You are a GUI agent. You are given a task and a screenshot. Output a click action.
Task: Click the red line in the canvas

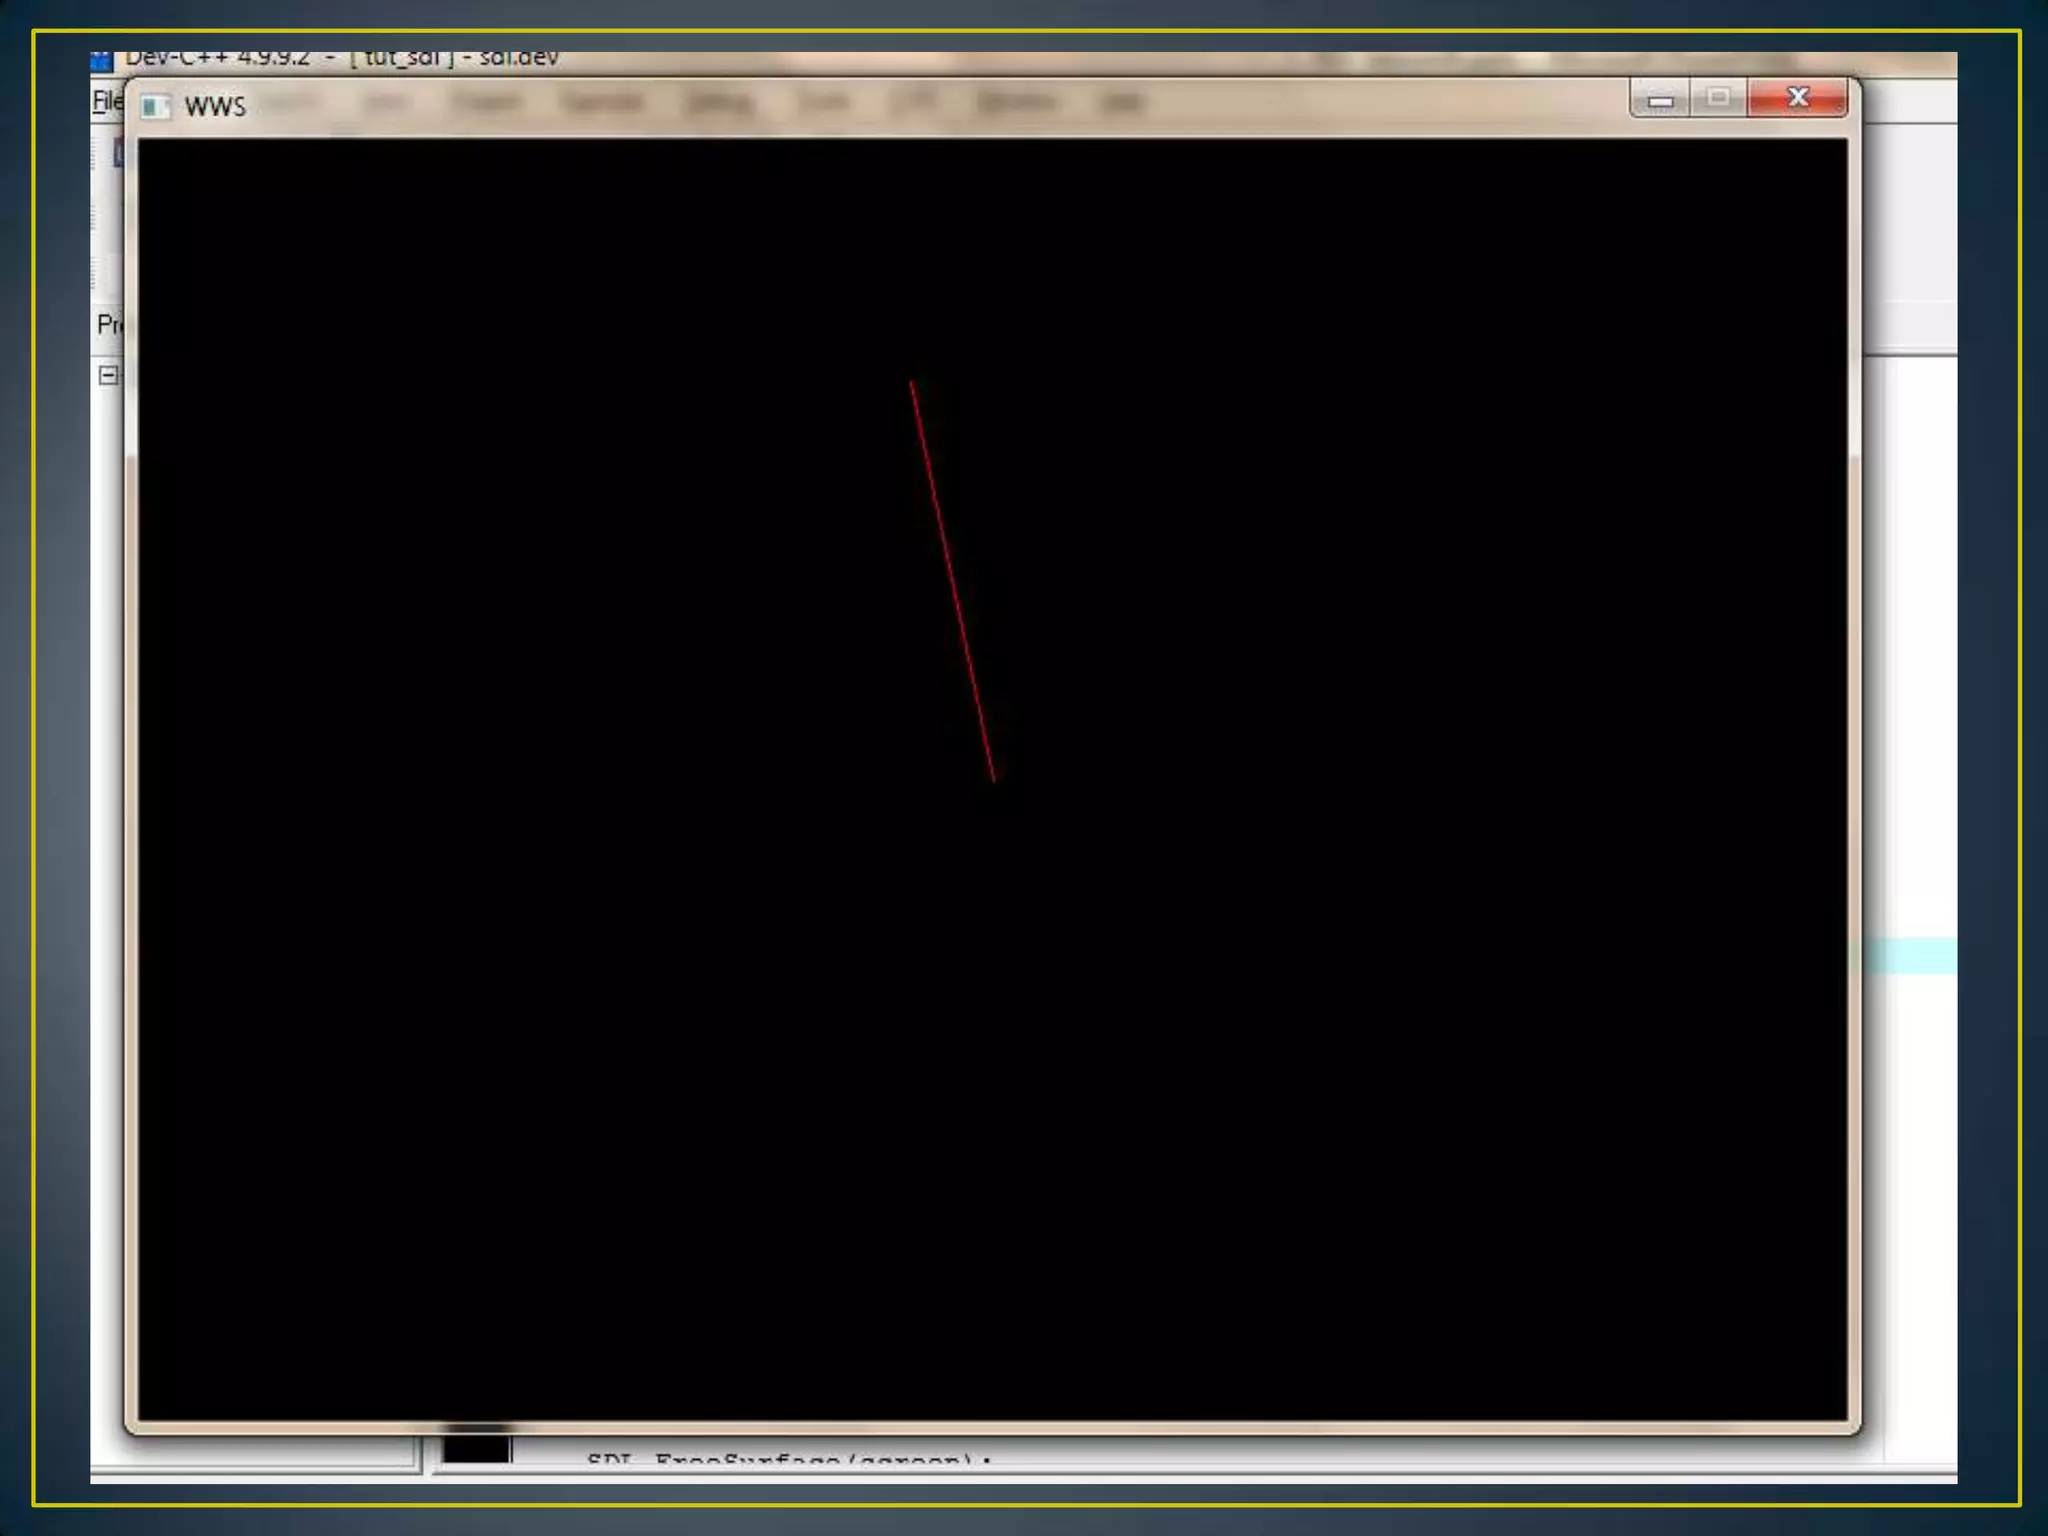952,581
